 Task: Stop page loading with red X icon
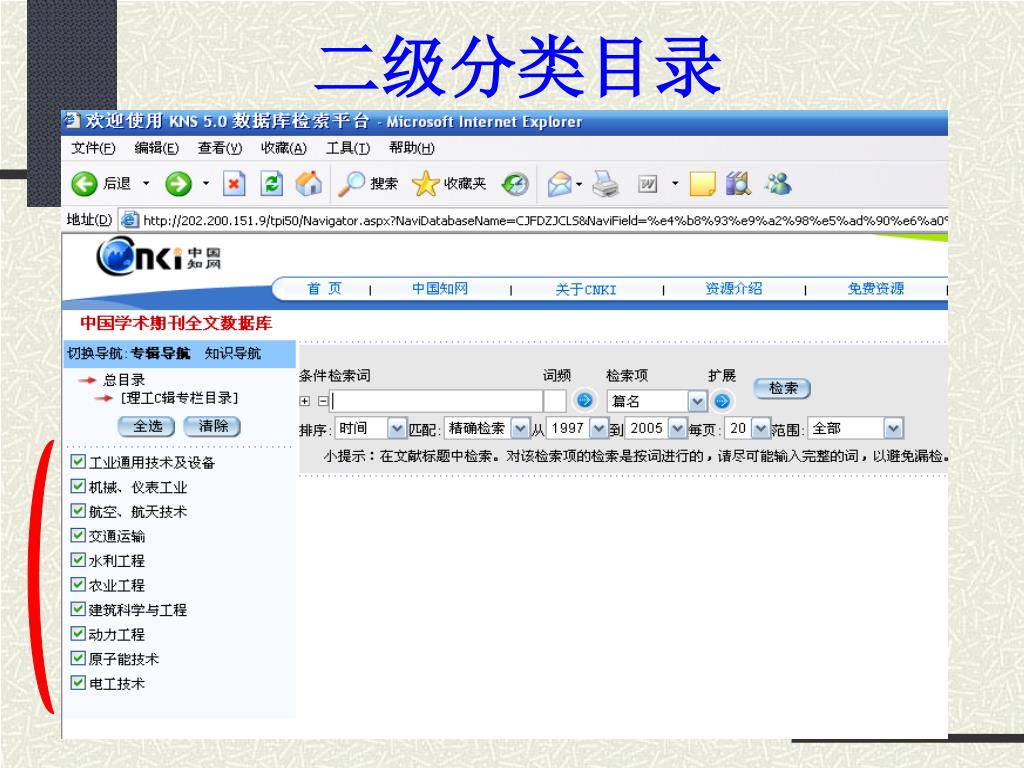coord(234,184)
